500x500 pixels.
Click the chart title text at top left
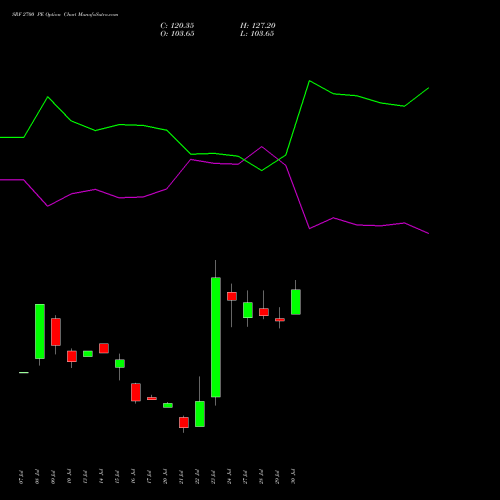[x=65, y=15]
